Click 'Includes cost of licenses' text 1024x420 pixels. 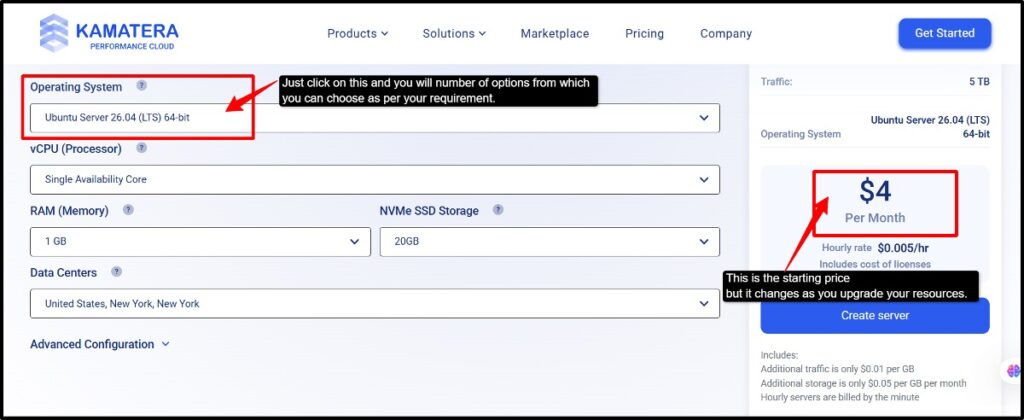[875, 264]
